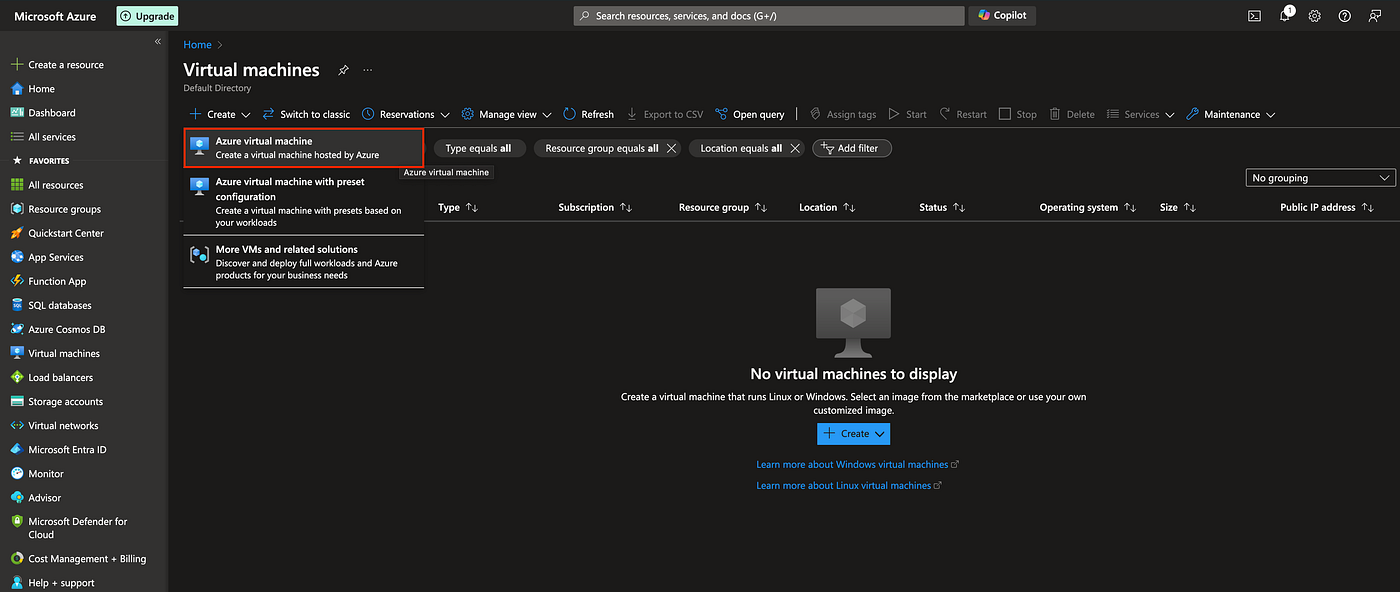The image size is (1400, 592).
Task: Sort by the Resource group column
Action: [722, 207]
